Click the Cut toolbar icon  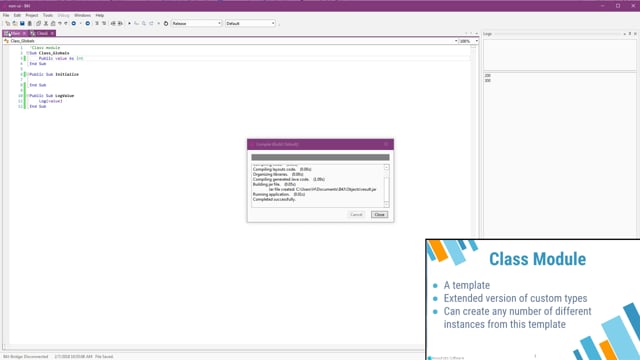tap(46, 24)
